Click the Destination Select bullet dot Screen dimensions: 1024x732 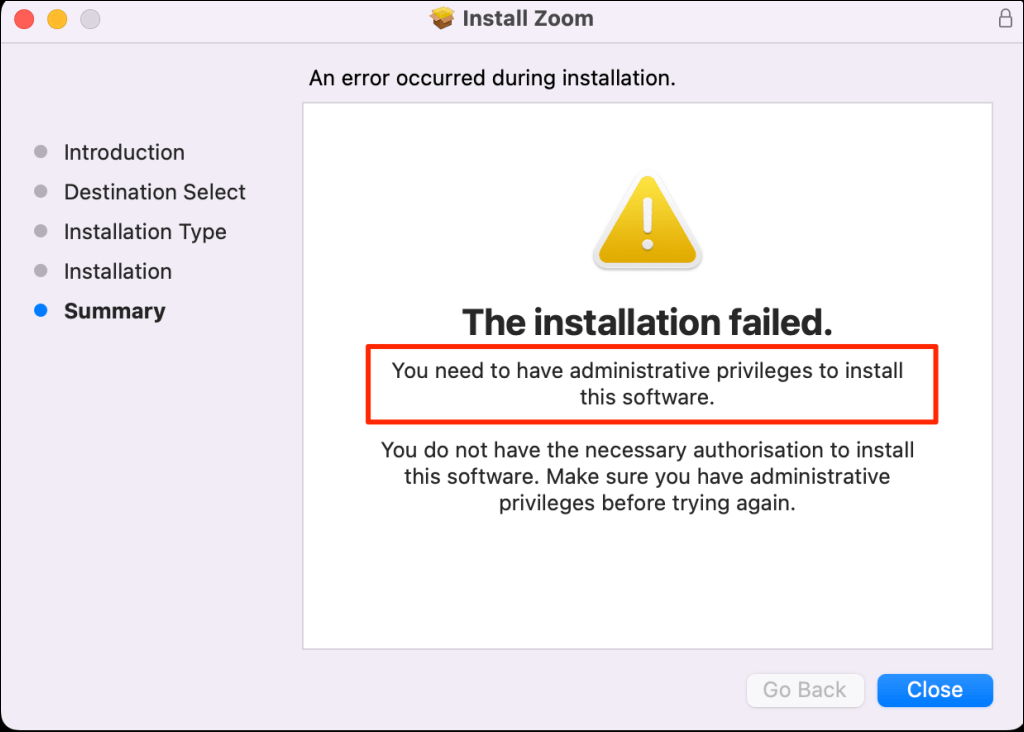[40, 191]
